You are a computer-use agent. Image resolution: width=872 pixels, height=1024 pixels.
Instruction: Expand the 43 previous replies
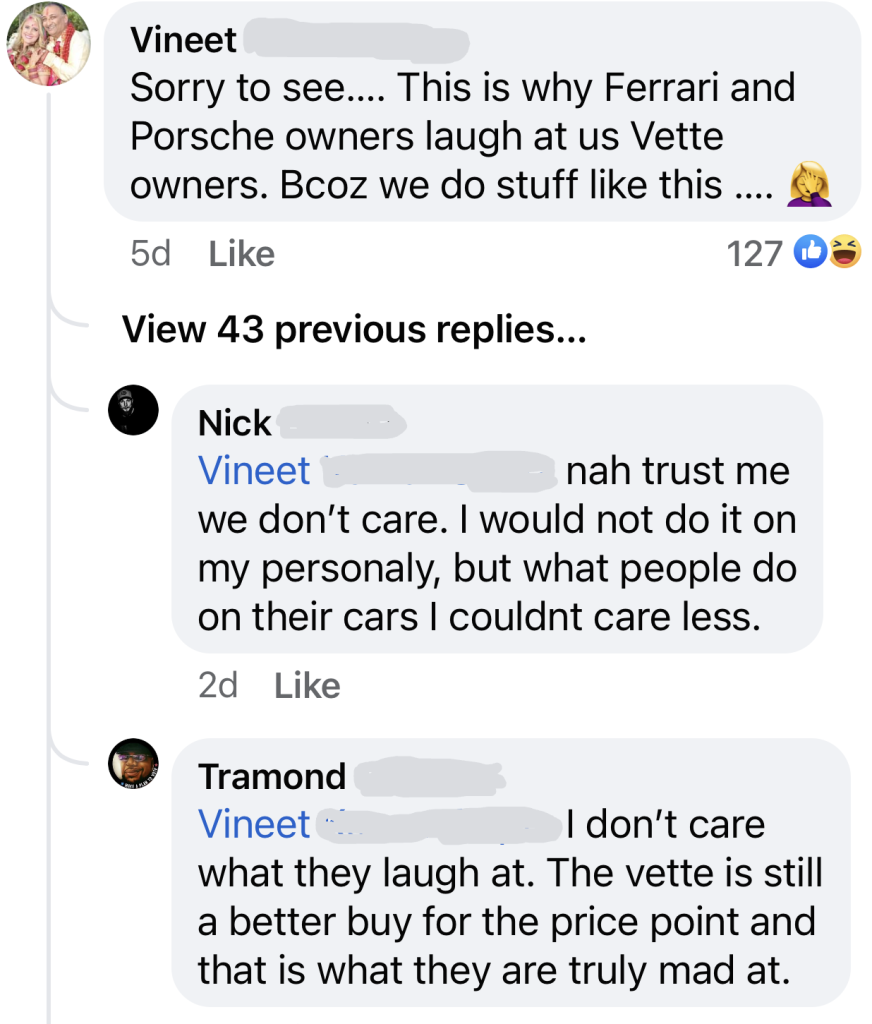pyautogui.click(x=353, y=329)
